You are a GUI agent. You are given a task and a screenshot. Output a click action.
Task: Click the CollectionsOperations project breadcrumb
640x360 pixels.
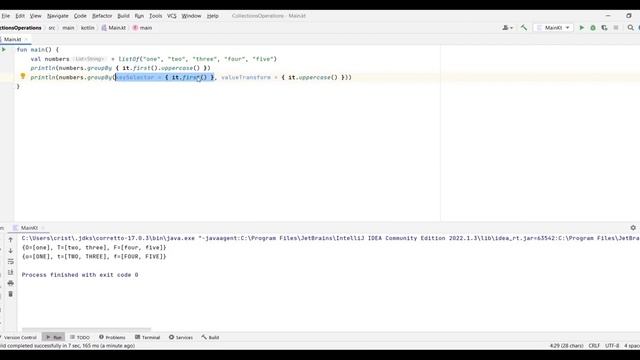tap(20, 28)
